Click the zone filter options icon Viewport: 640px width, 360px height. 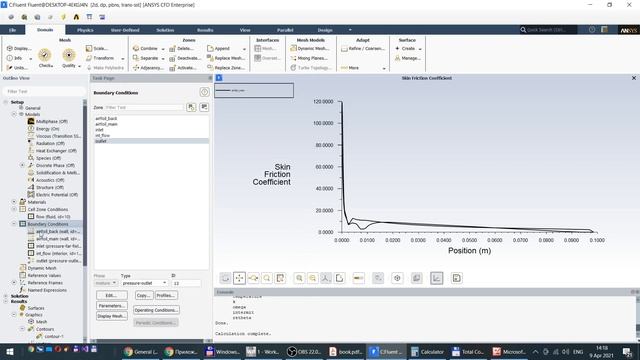(x=204, y=107)
